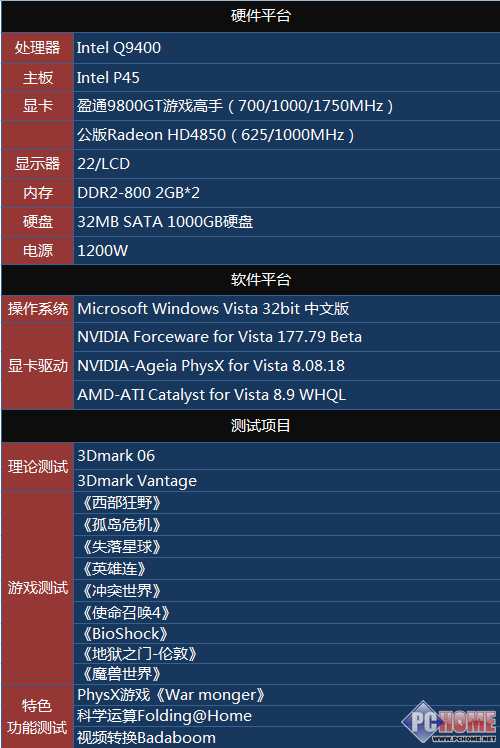Click the 《西部狂野》 row

[x=287, y=503]
